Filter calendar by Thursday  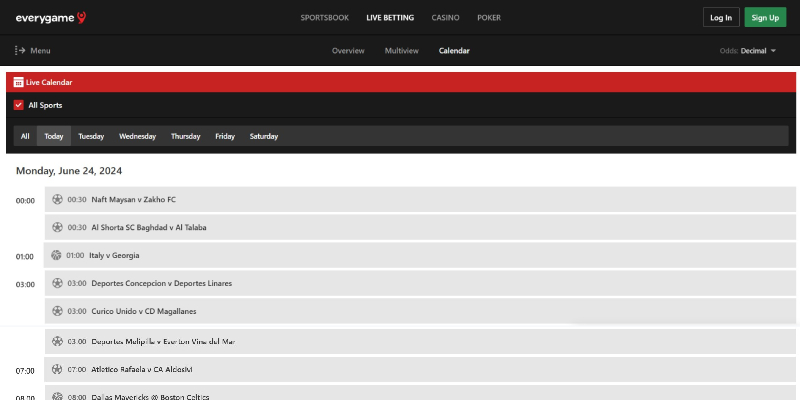185,136
